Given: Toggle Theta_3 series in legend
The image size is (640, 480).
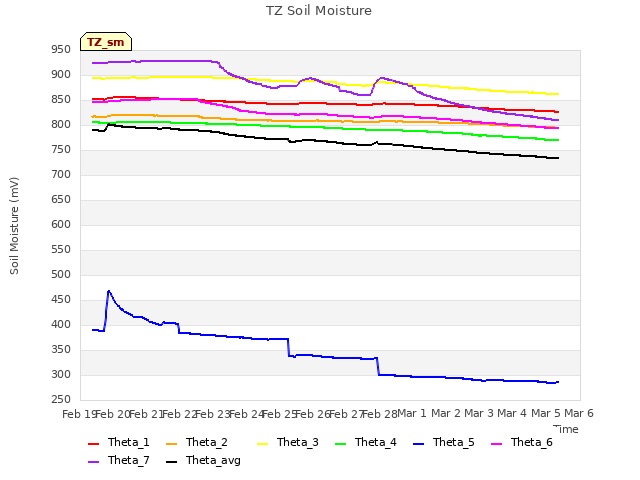Looking at the screenshot, I should (x=288, y=442).
